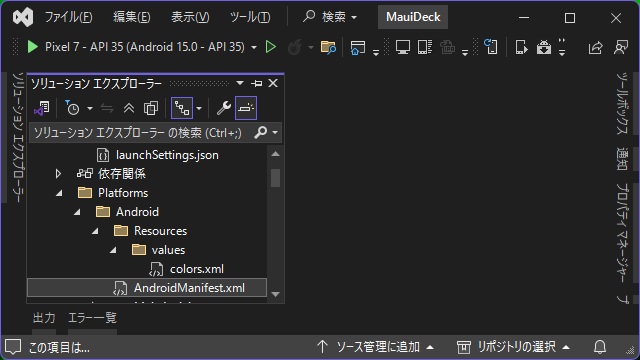This screenshot has width=640, height=360.
Task: Collapse the values folder
Action: tap(113, 250)
